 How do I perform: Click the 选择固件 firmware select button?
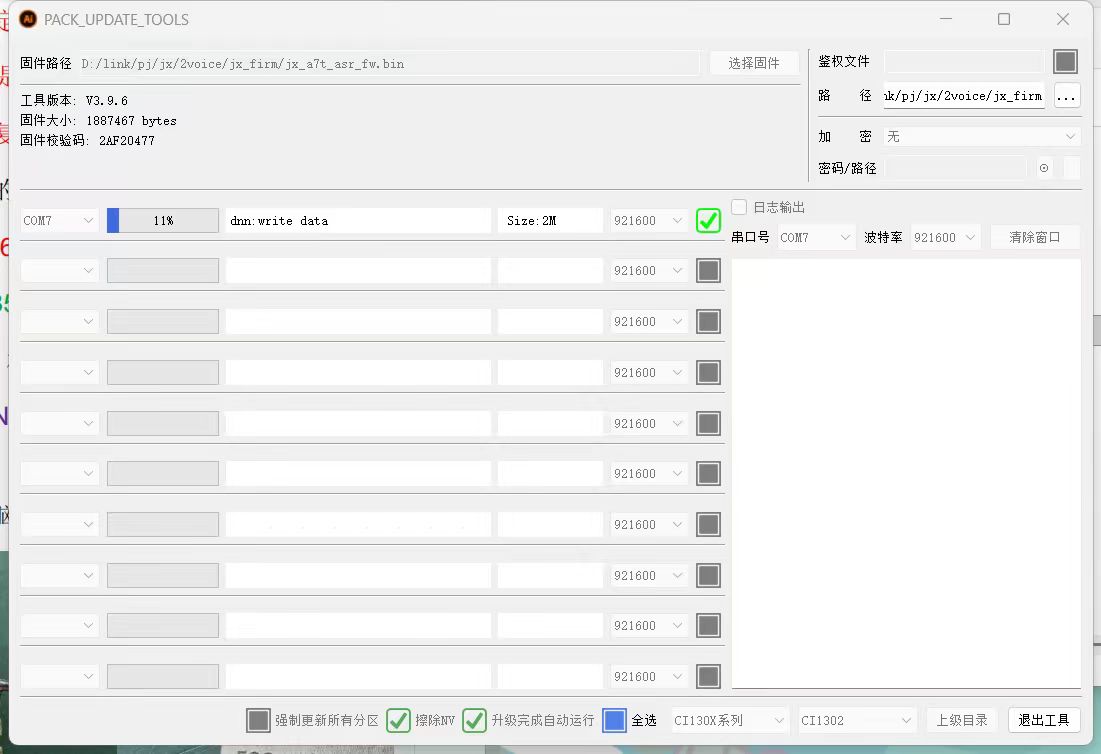(x=754, y=62)
